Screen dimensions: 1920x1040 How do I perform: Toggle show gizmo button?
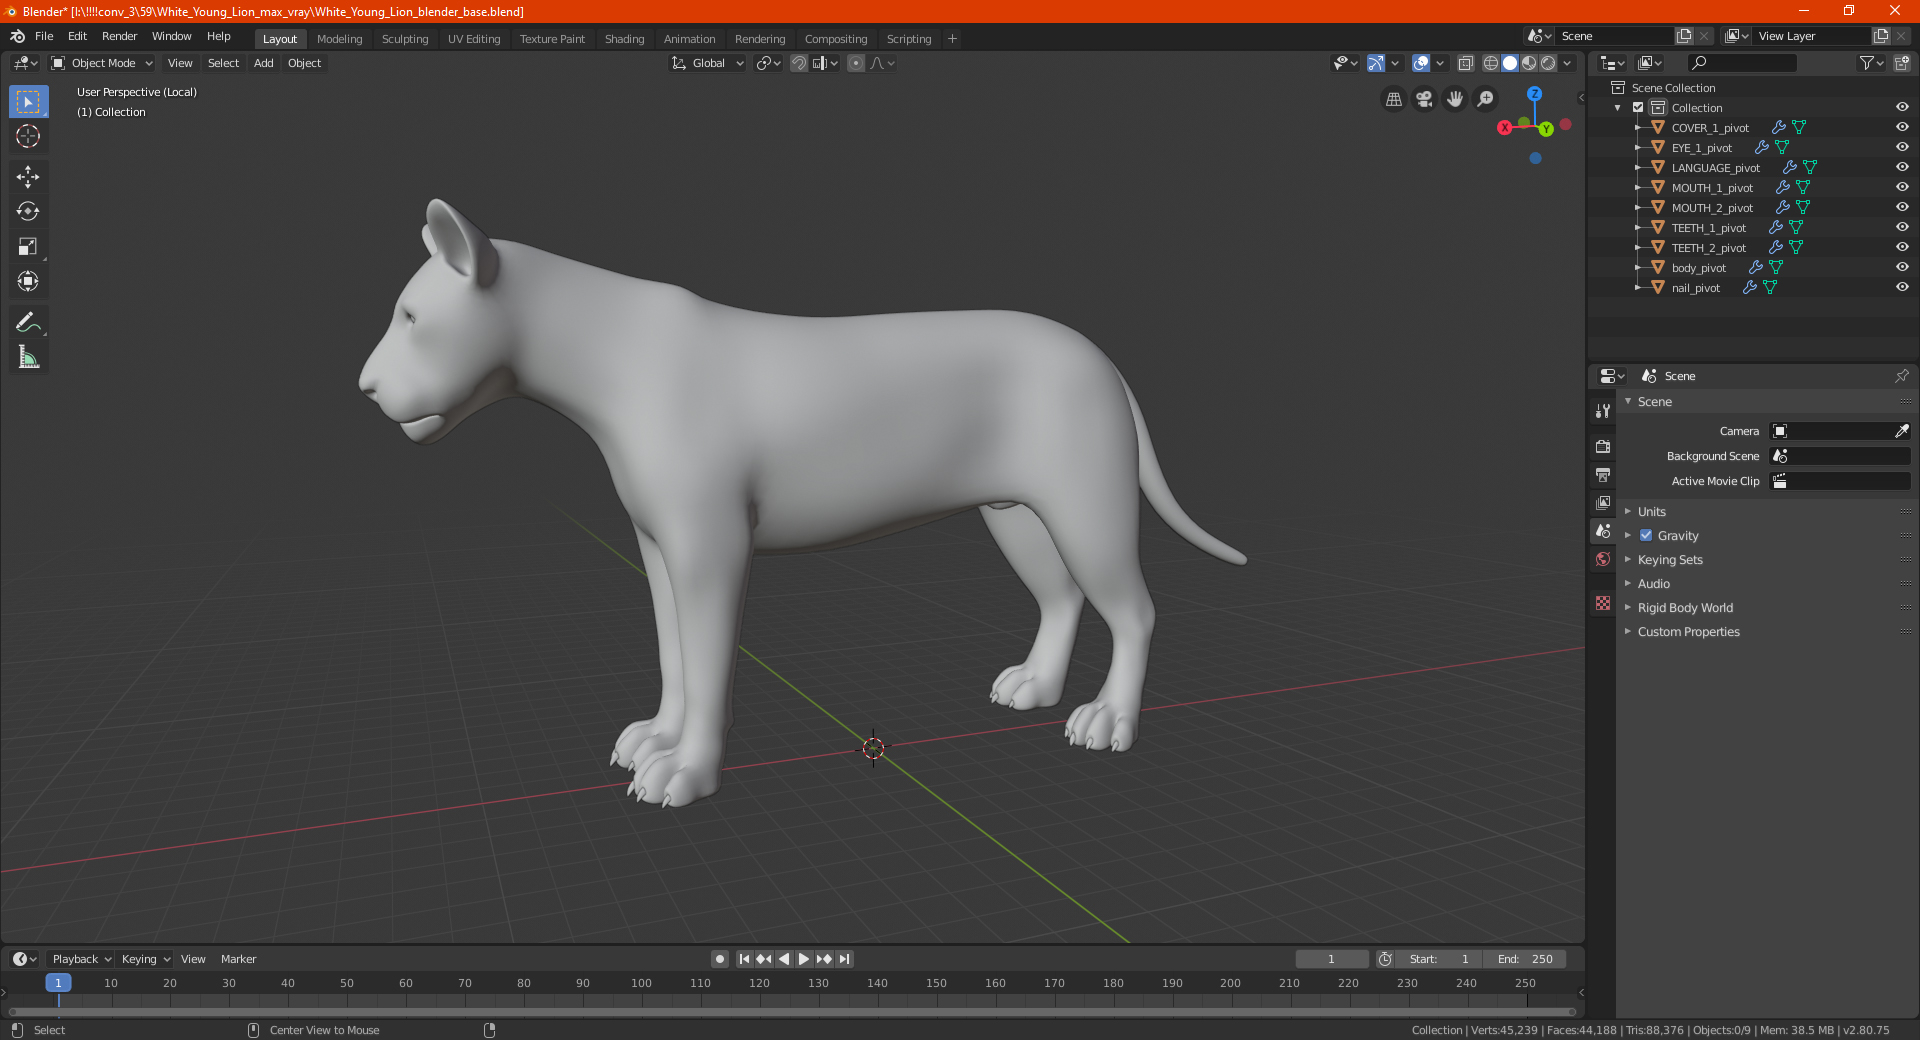coord(1376,63)
